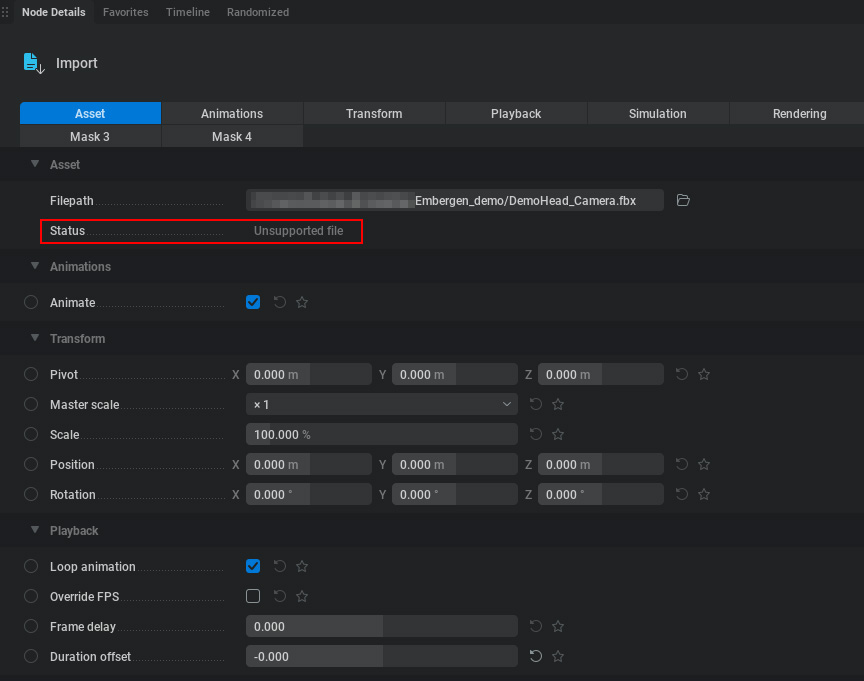Star the Frame delay parameter

pos(558,626)
